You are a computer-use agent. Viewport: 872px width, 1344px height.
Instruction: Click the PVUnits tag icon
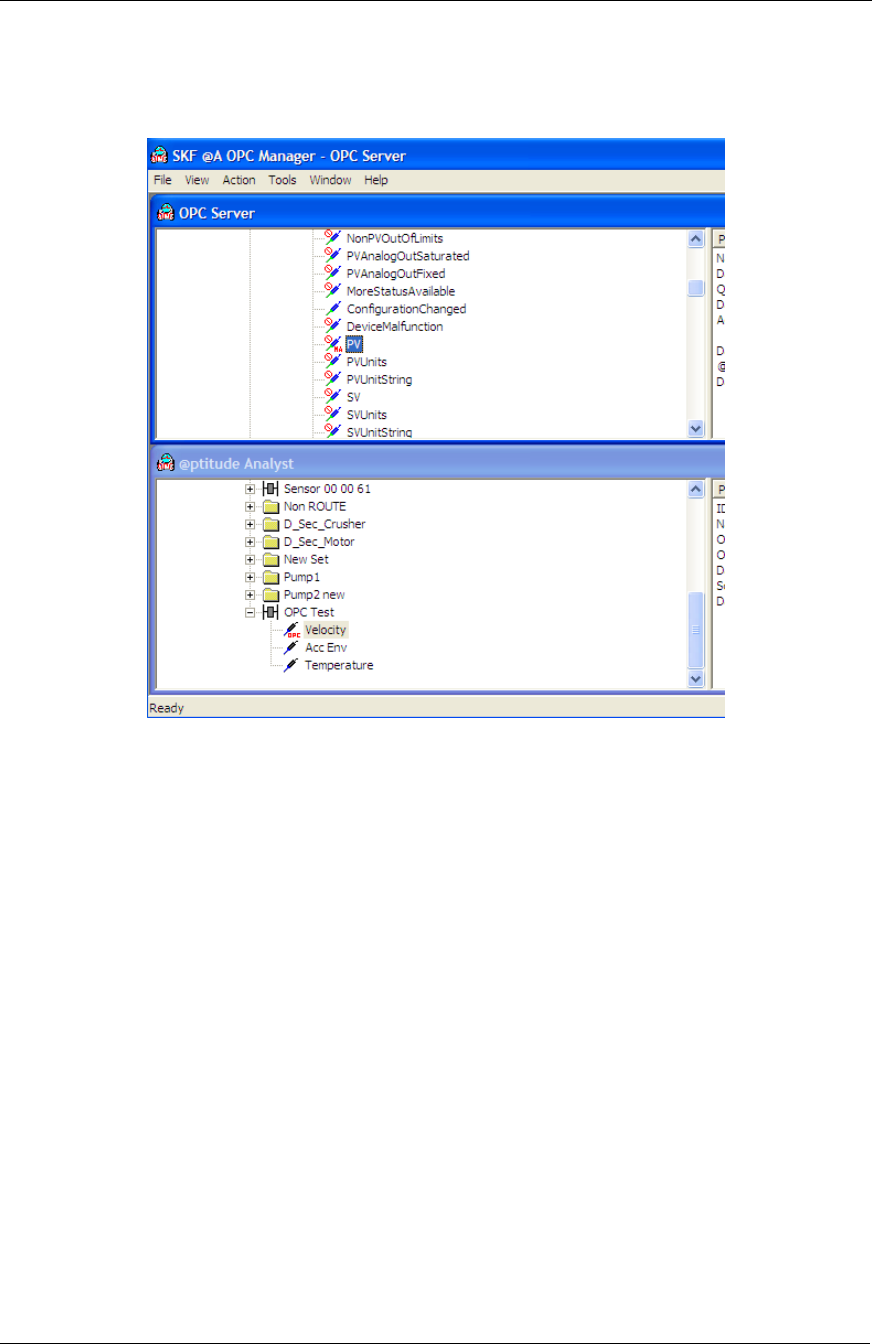(333, 361)
